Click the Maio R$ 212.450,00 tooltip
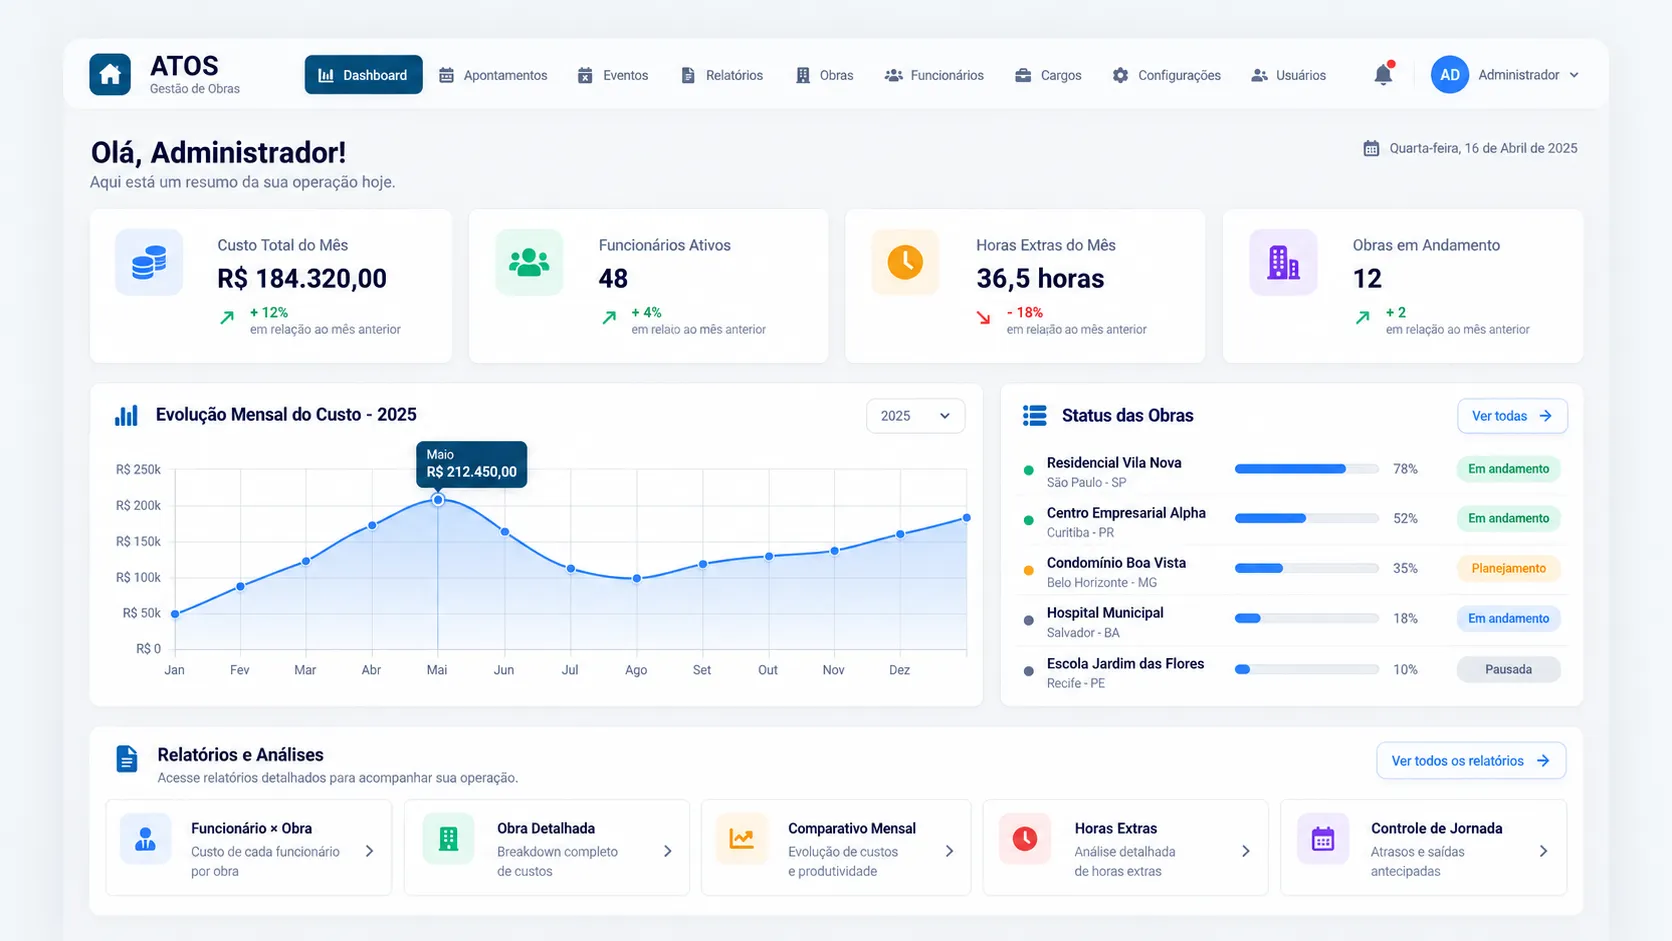 tap(472, 464)
